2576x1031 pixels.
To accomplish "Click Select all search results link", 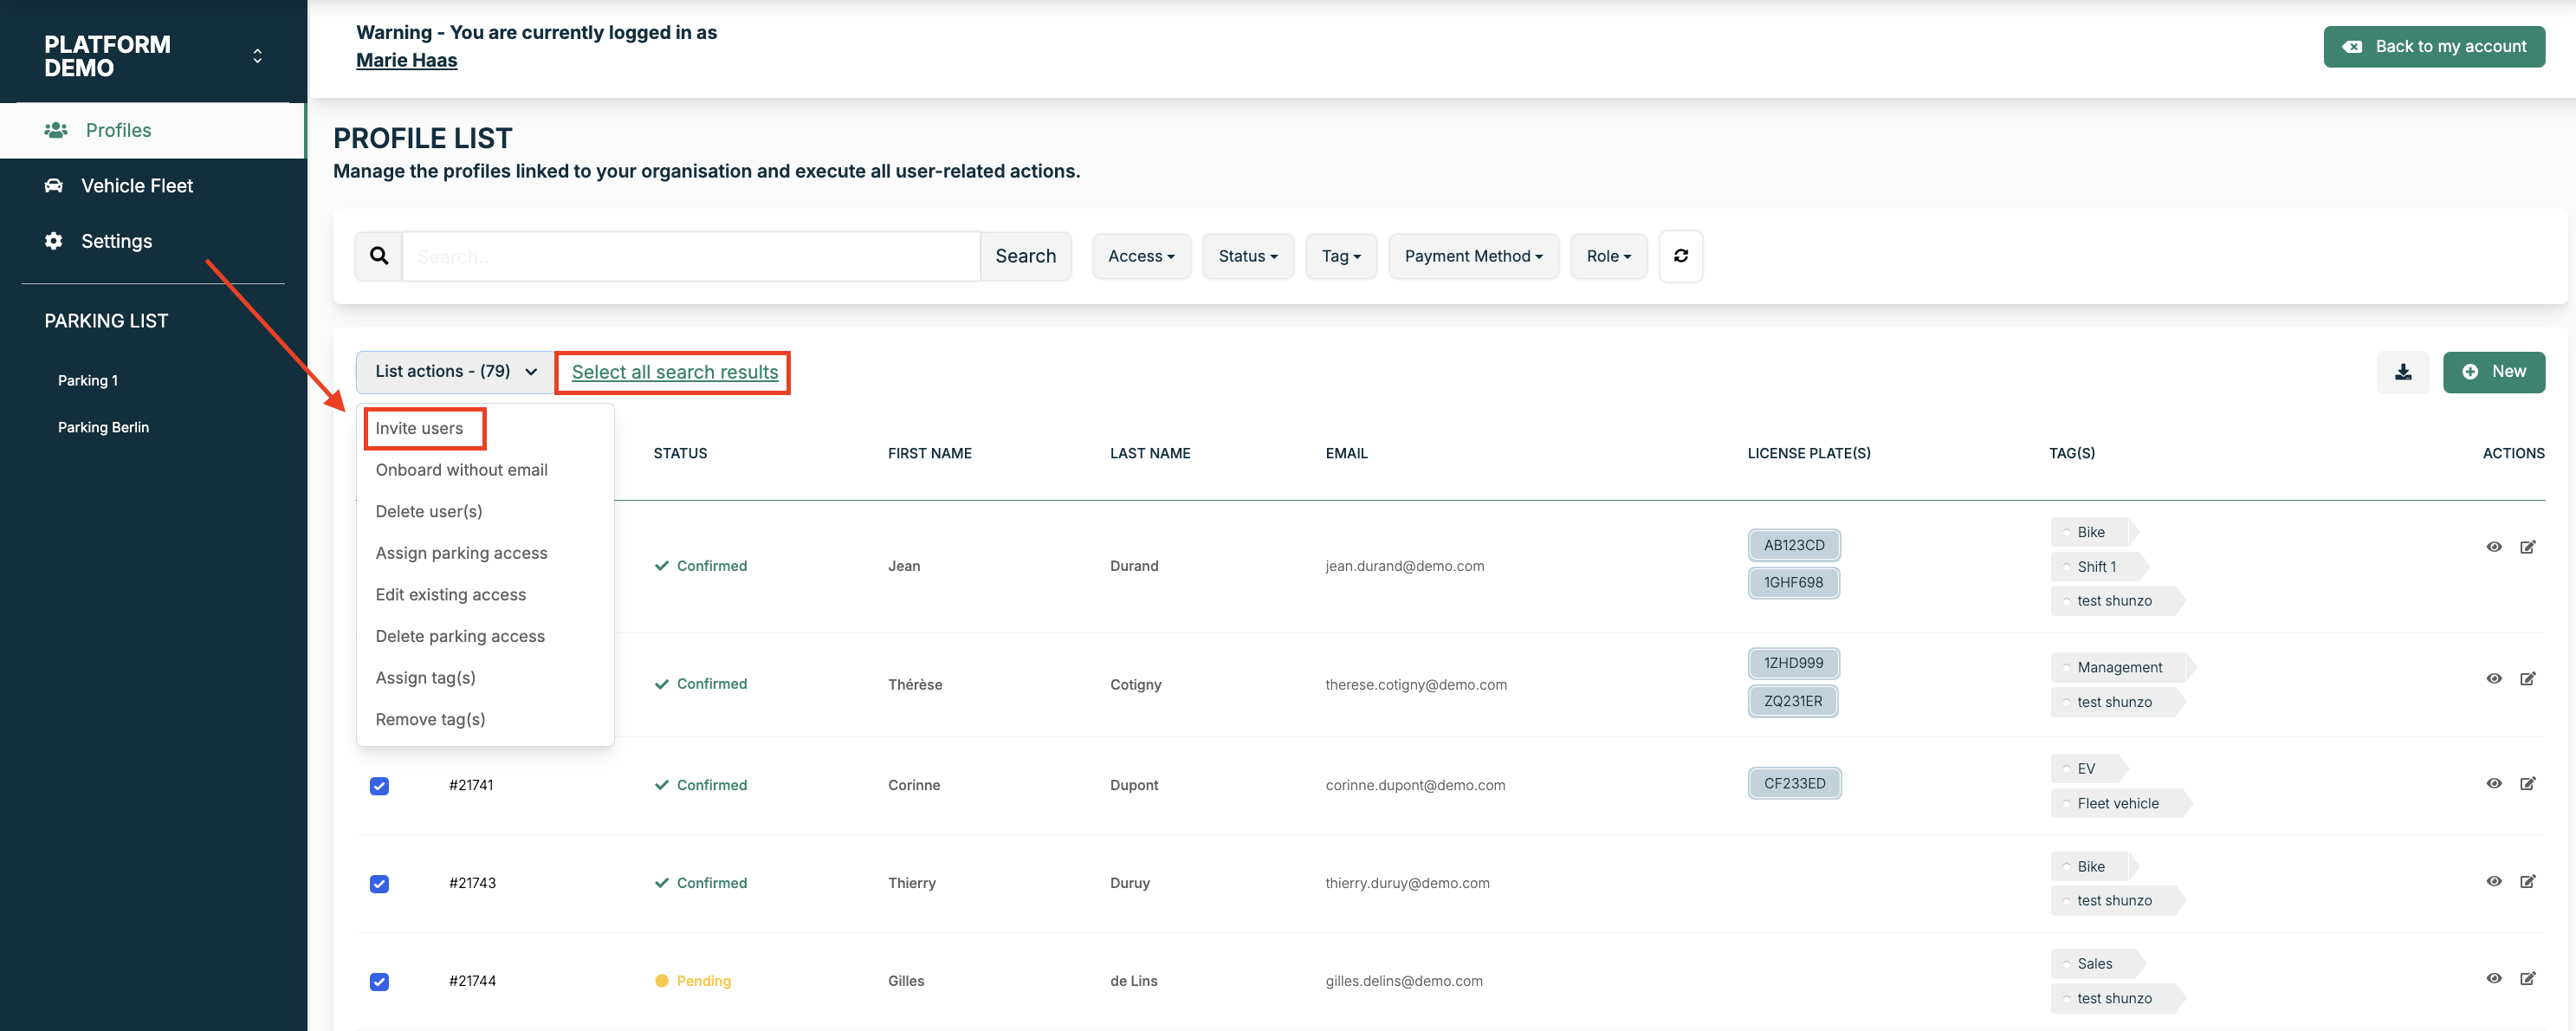I will 674,372.
